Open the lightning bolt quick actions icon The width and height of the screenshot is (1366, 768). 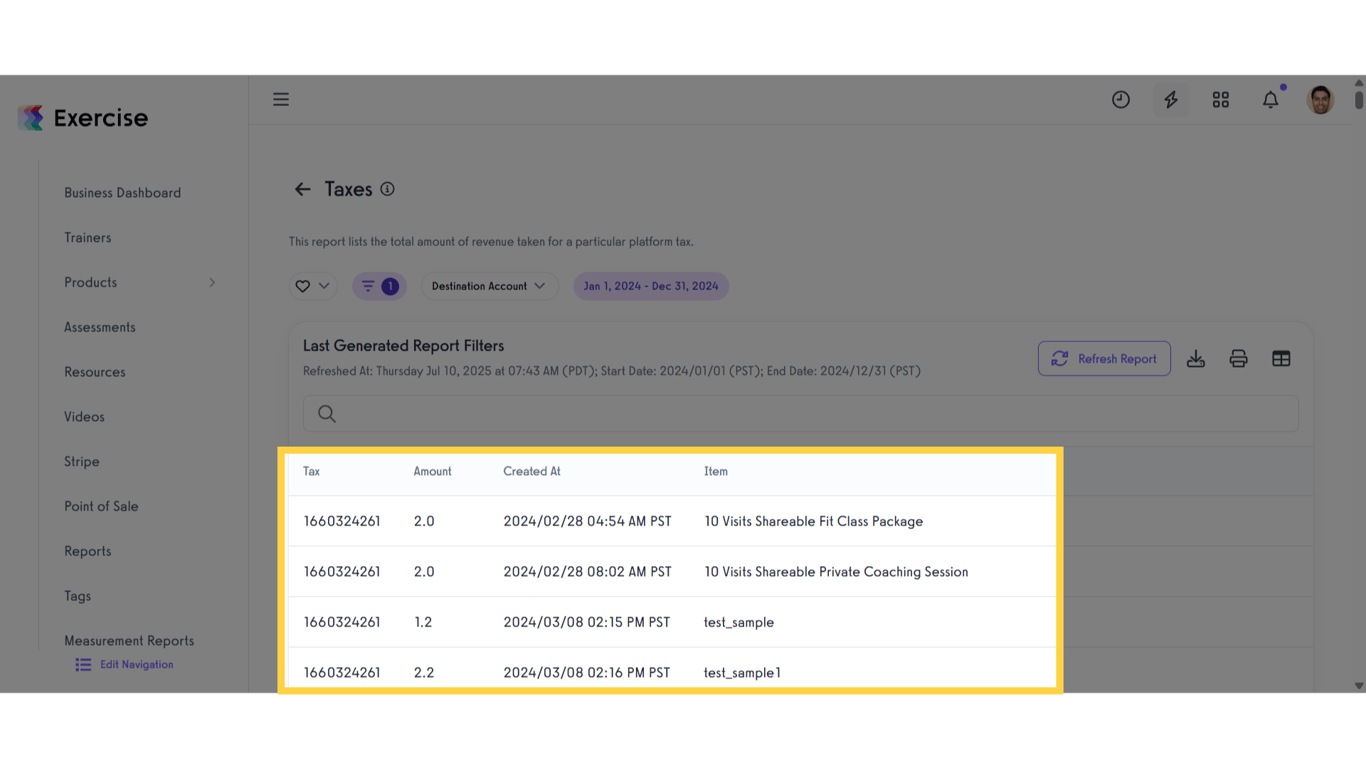tap(1171, 100)
